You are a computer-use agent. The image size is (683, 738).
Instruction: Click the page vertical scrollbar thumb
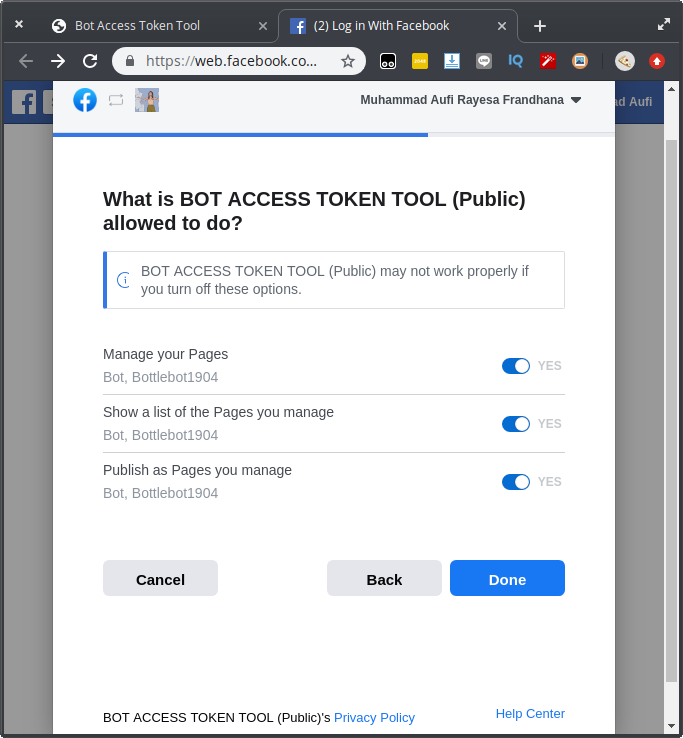671,409
